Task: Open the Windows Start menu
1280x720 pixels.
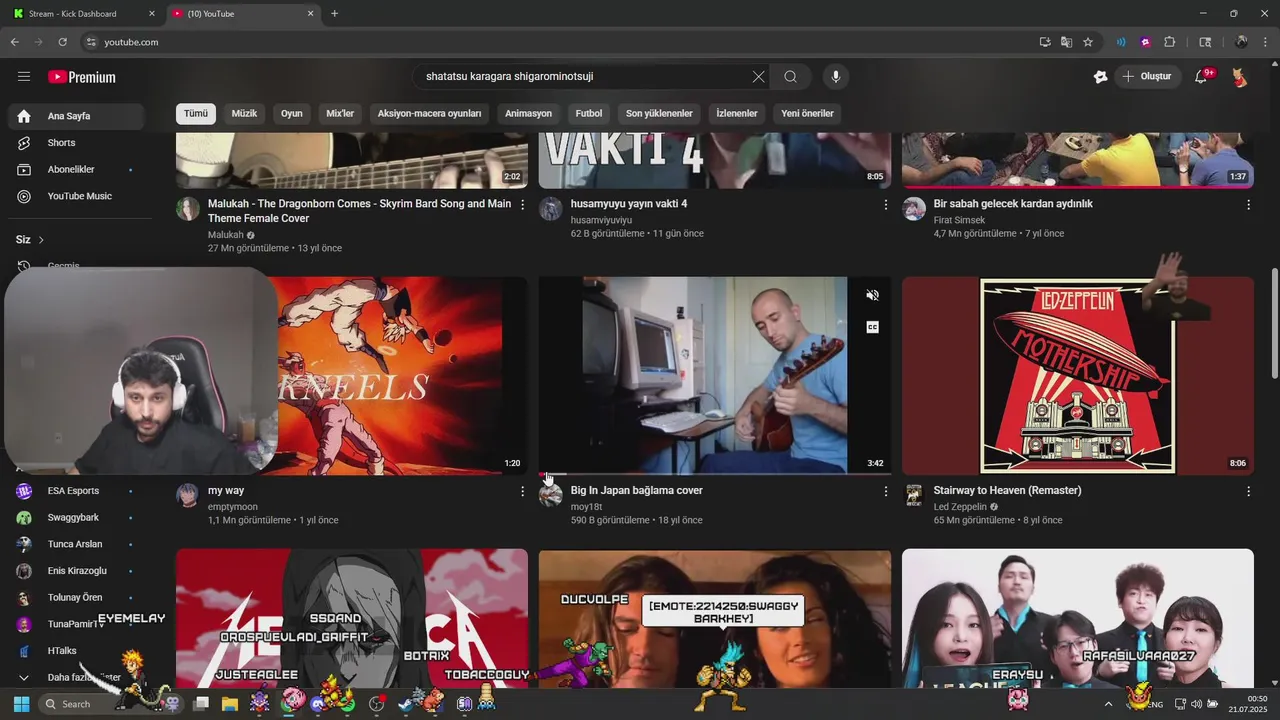Action: (x=21, y=704)
